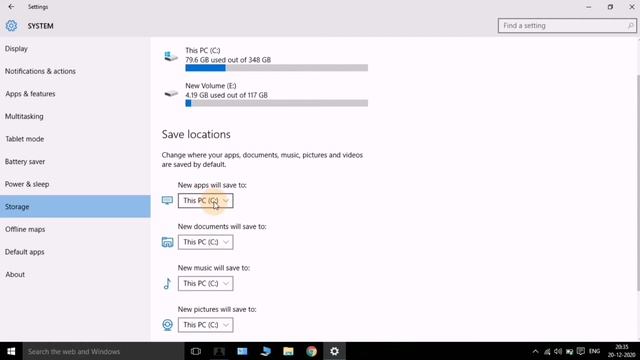
Task: Click the camera icon beside New pictures
Action: click(167, 325)
